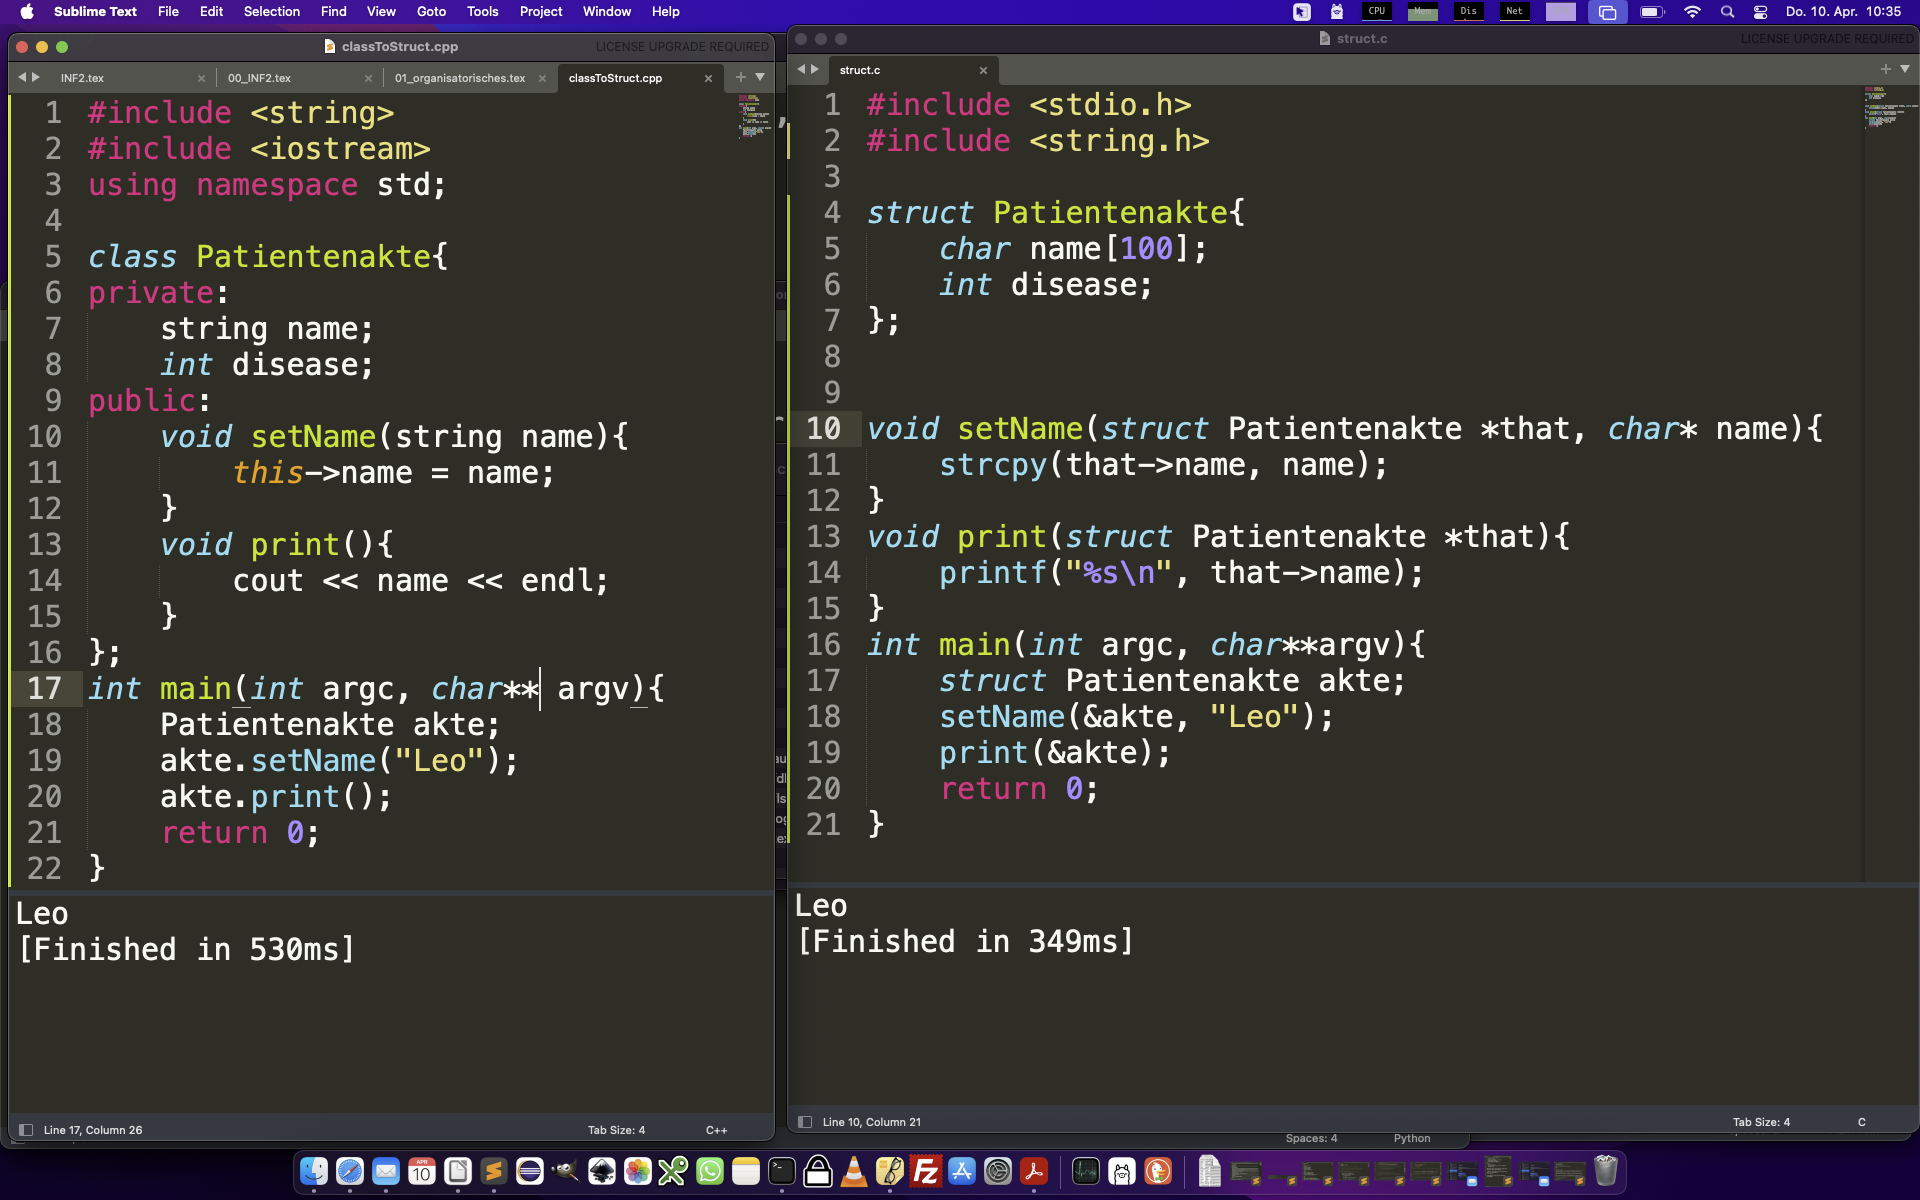1920x1200 pixels.
Task: Open Calendar showing 10 in the Dock
Action: 422,1170
